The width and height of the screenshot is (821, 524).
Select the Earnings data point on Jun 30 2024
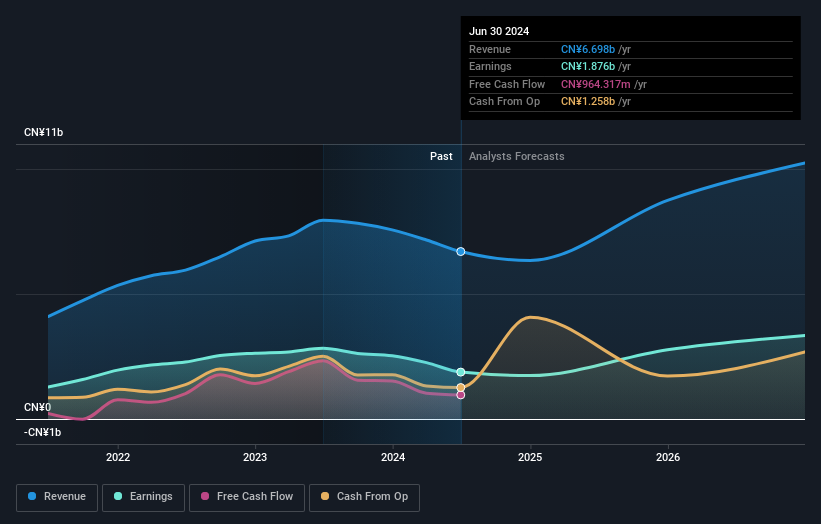tap(461, 372)
